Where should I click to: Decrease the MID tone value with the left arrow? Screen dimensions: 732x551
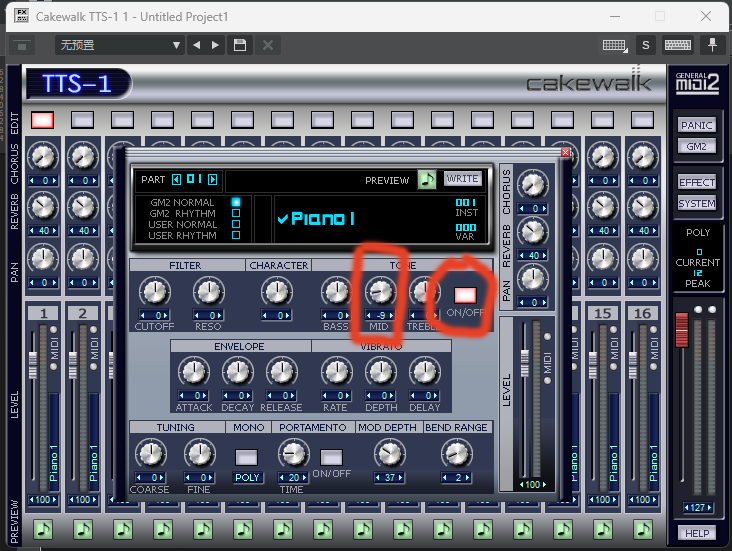367,315
